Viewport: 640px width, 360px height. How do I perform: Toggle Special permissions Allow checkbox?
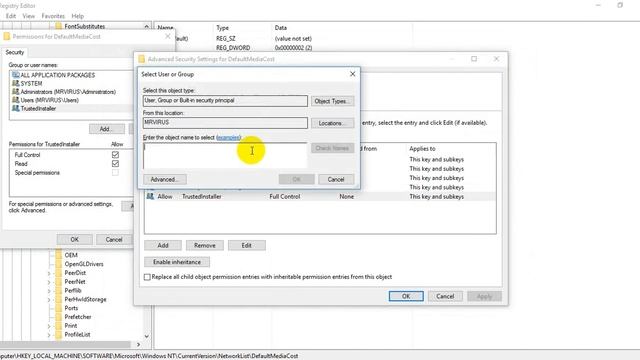coord(116,173)
